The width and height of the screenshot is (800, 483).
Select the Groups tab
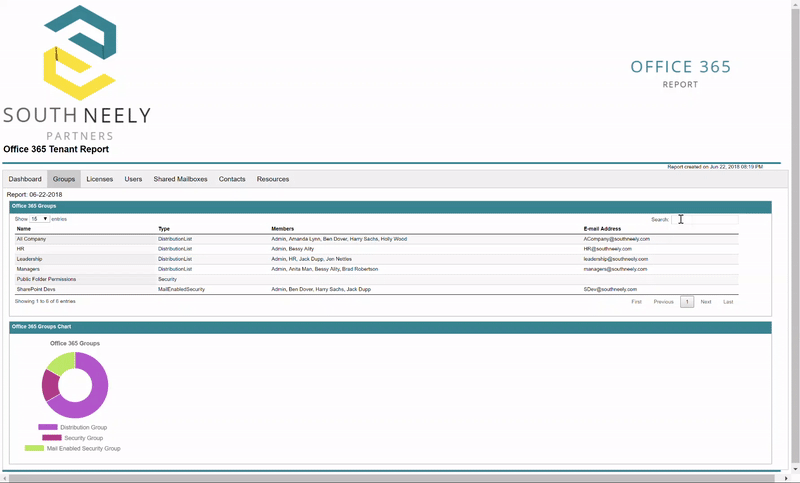64,179
